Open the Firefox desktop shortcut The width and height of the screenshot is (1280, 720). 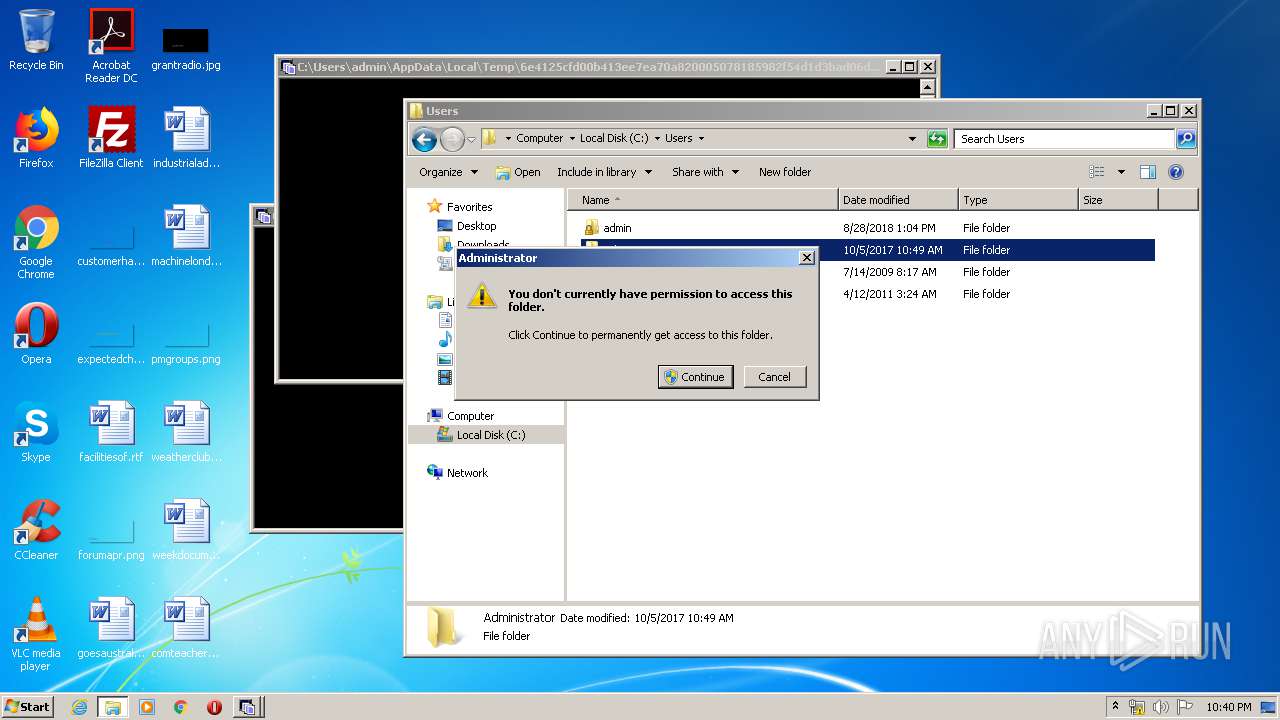(36, 138)
